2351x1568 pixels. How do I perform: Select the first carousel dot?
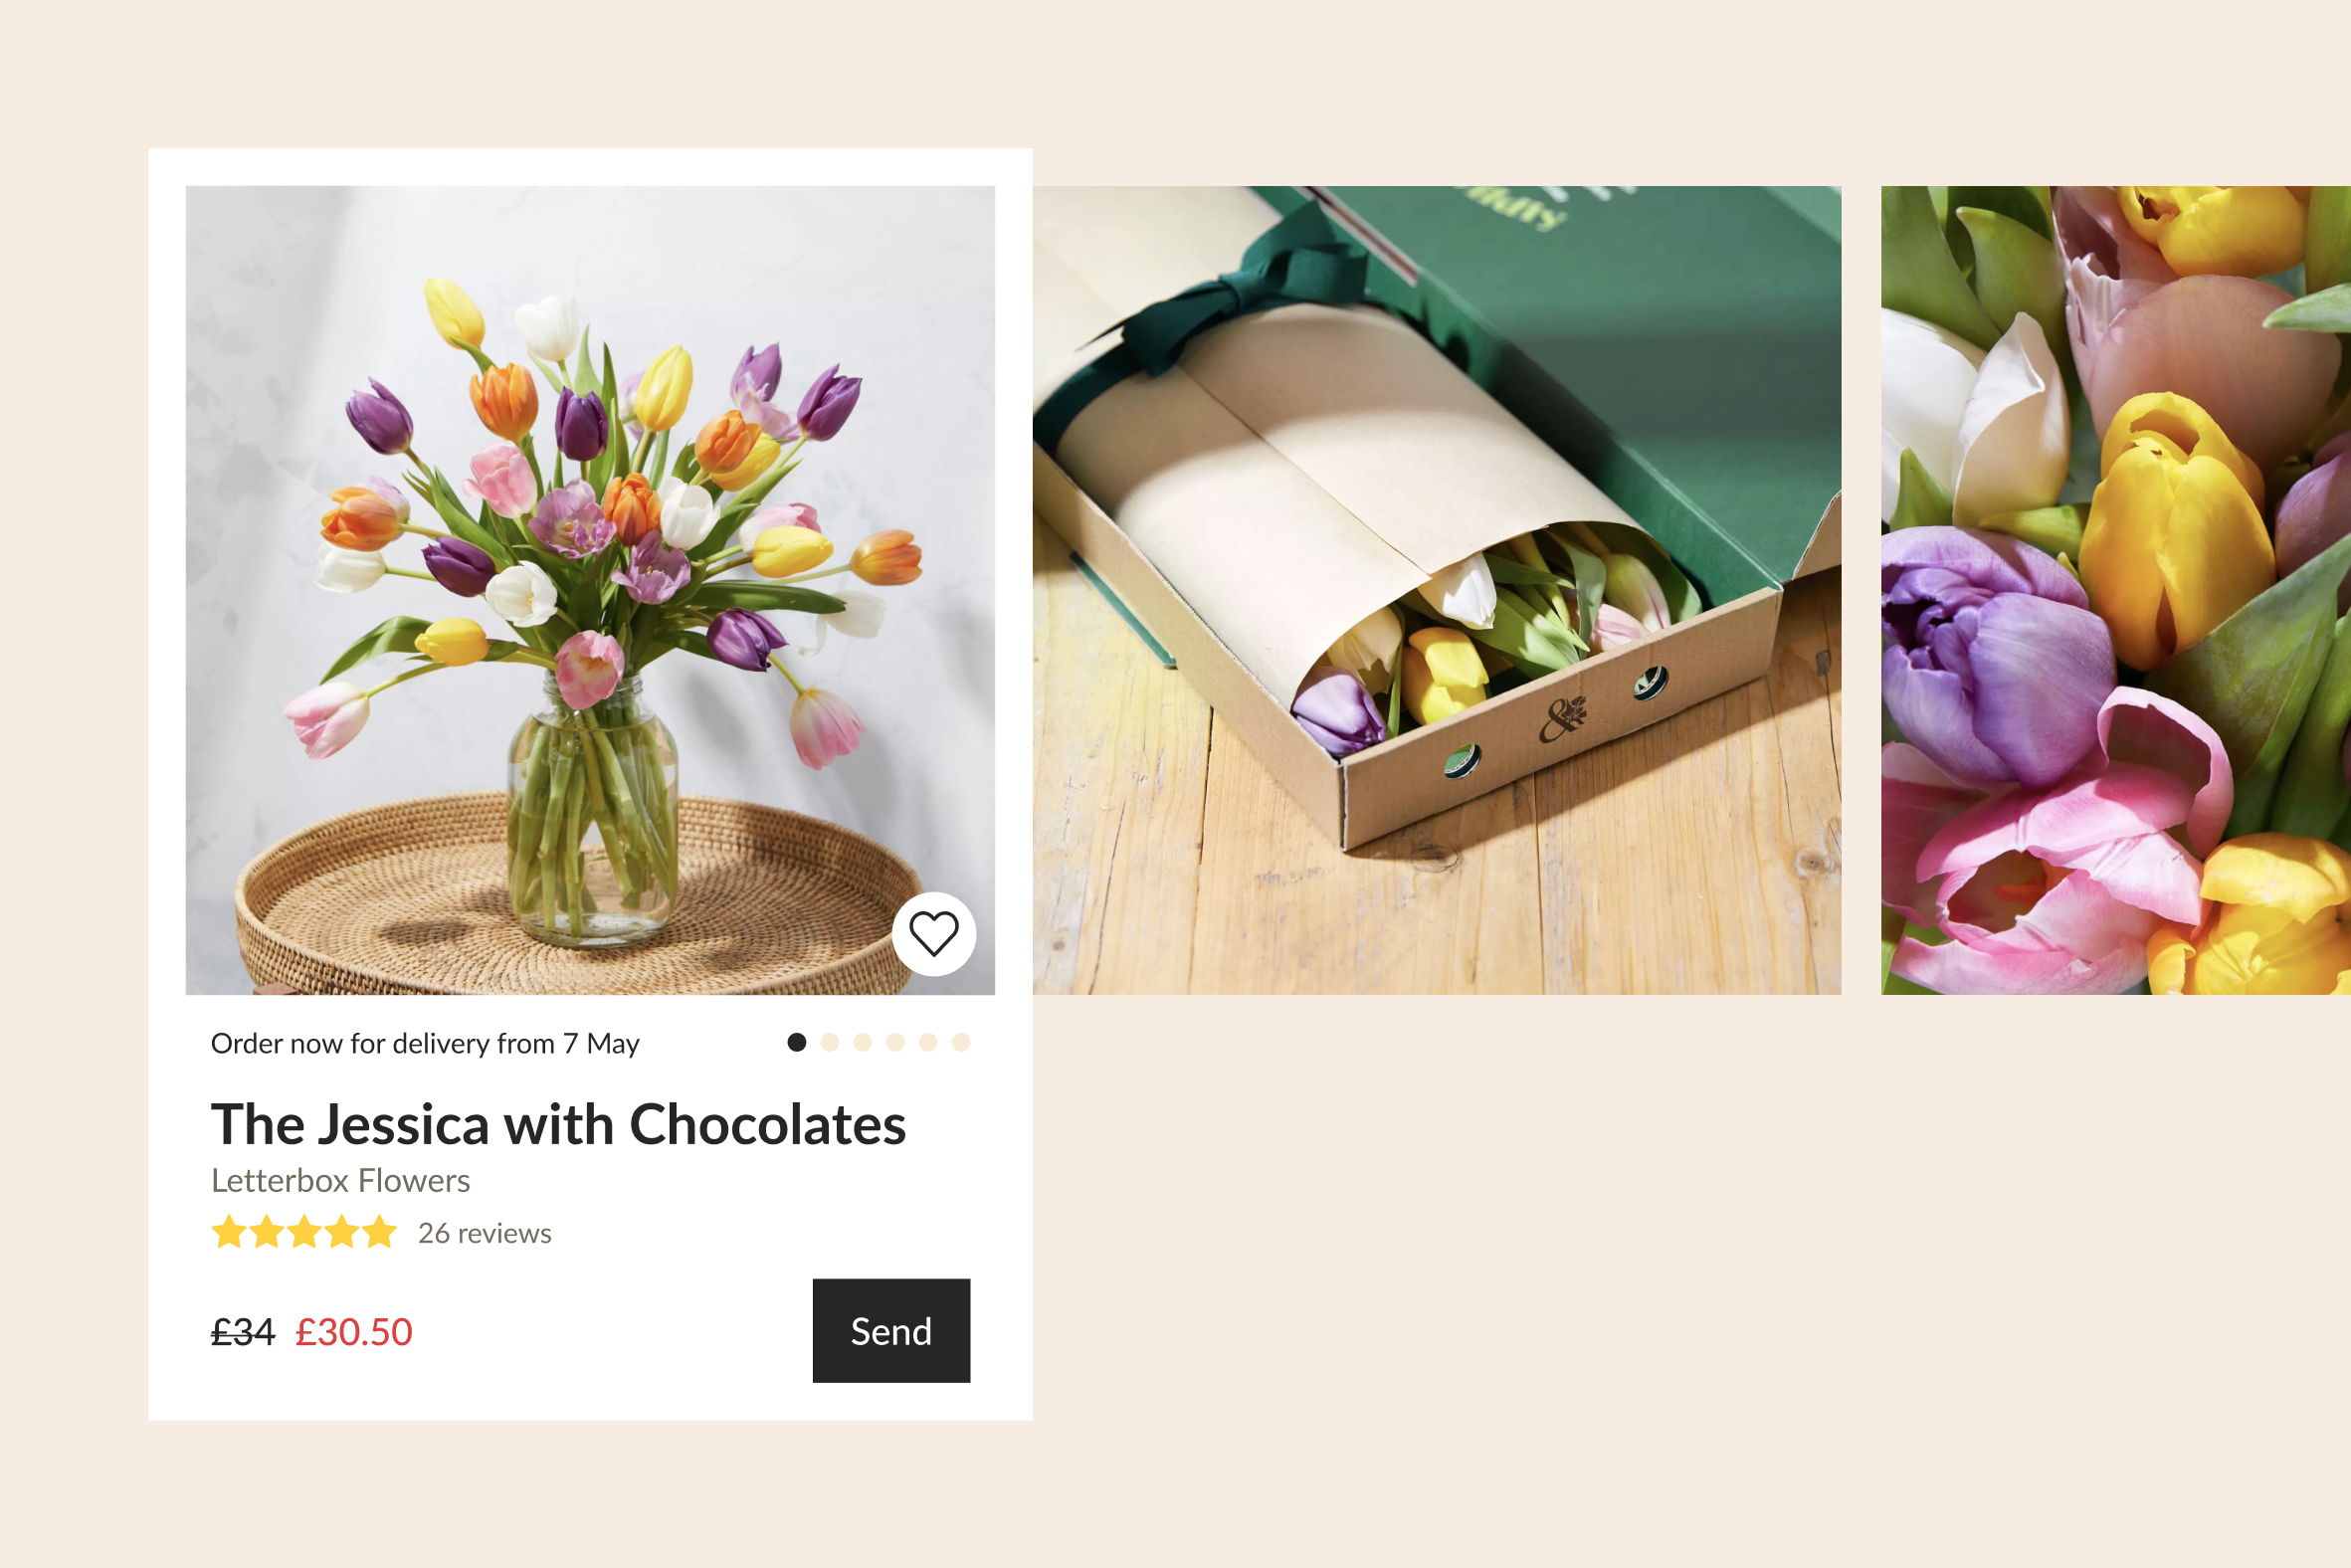pyautogui.click(x=796, y=1042)
